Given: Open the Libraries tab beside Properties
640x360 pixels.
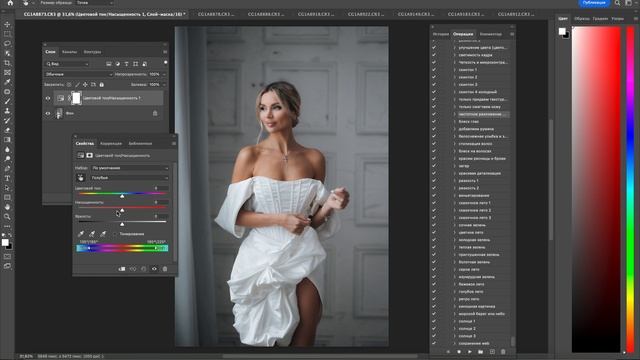Looking at the screenshot, I should (140, 144).
